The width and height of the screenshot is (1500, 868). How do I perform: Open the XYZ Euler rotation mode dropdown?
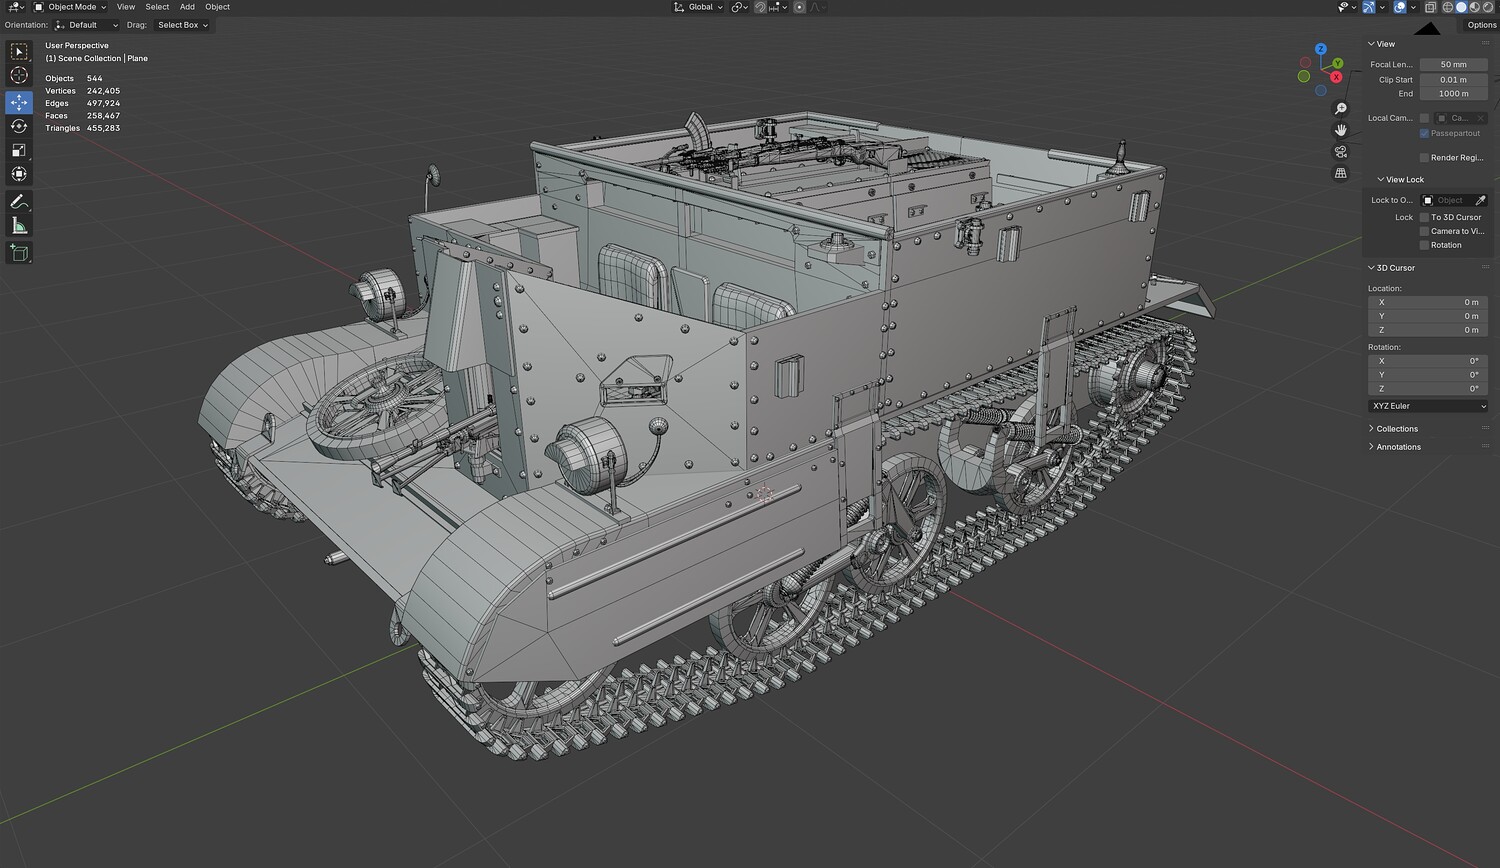(x=1427, y=406)
